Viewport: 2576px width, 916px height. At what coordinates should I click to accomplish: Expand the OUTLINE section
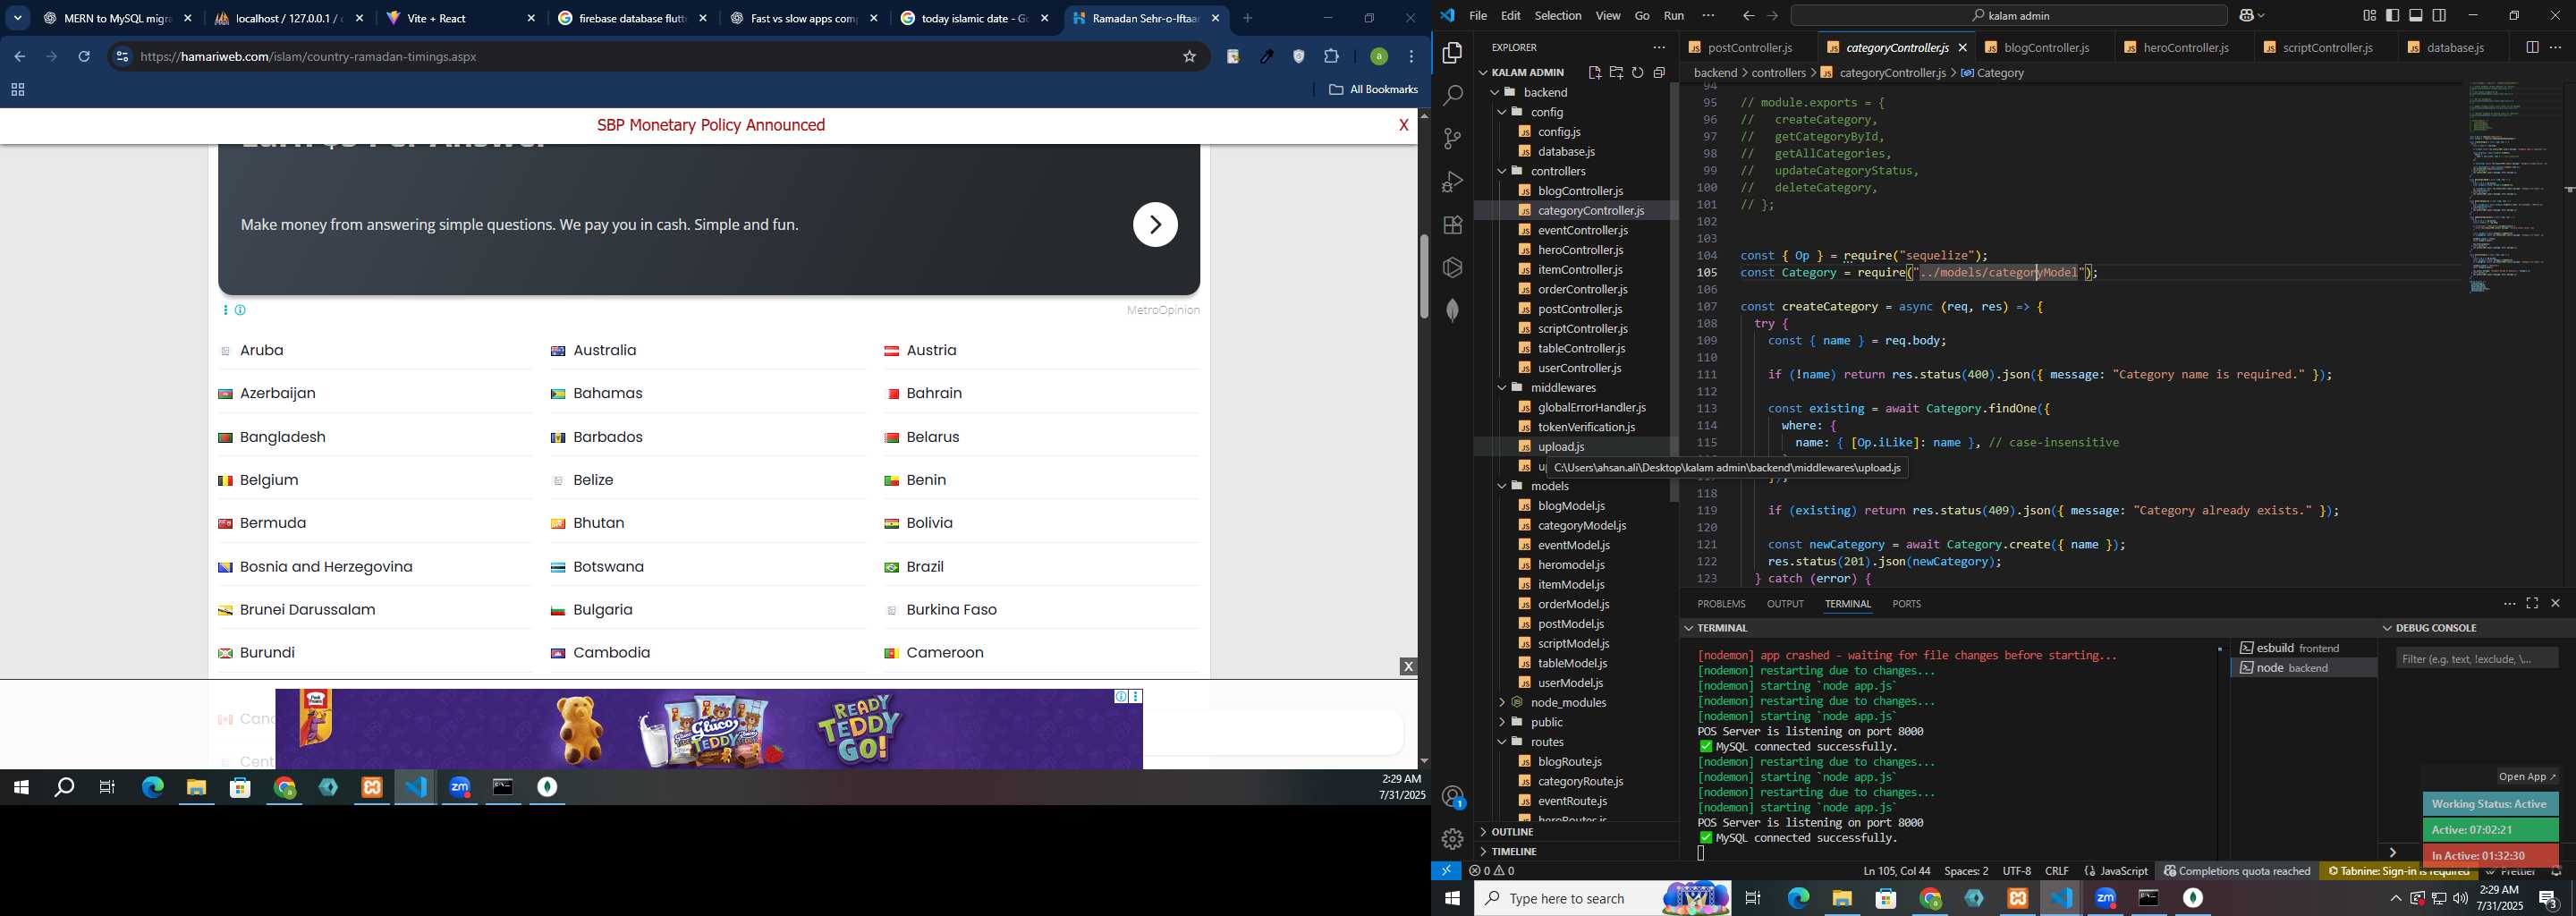(1576, 832)
